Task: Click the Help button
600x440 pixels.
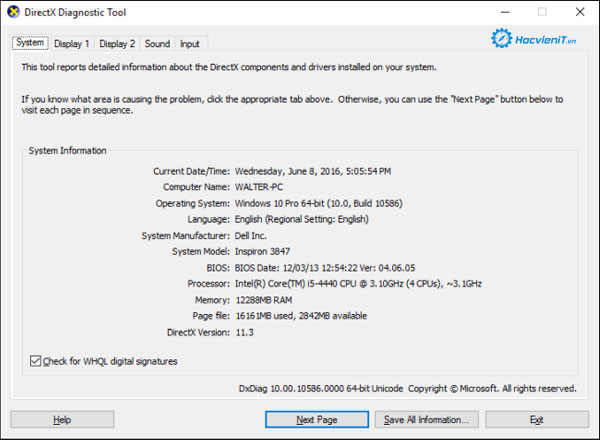Action: pyautogui.click(x=62, y=420)
